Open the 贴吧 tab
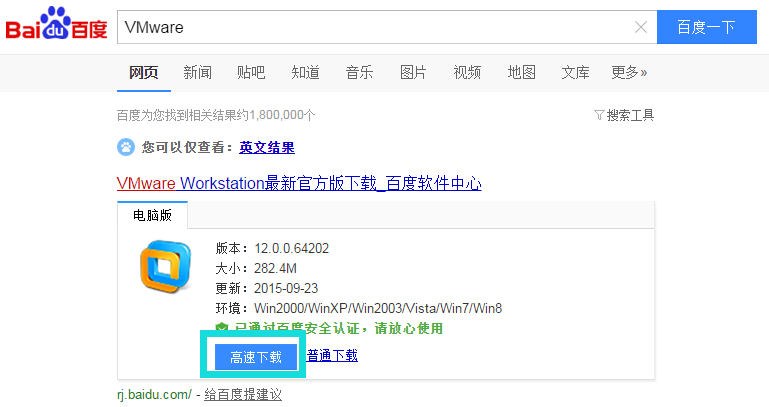Viewport: 769px width, 407px height. tap(251, 73)
